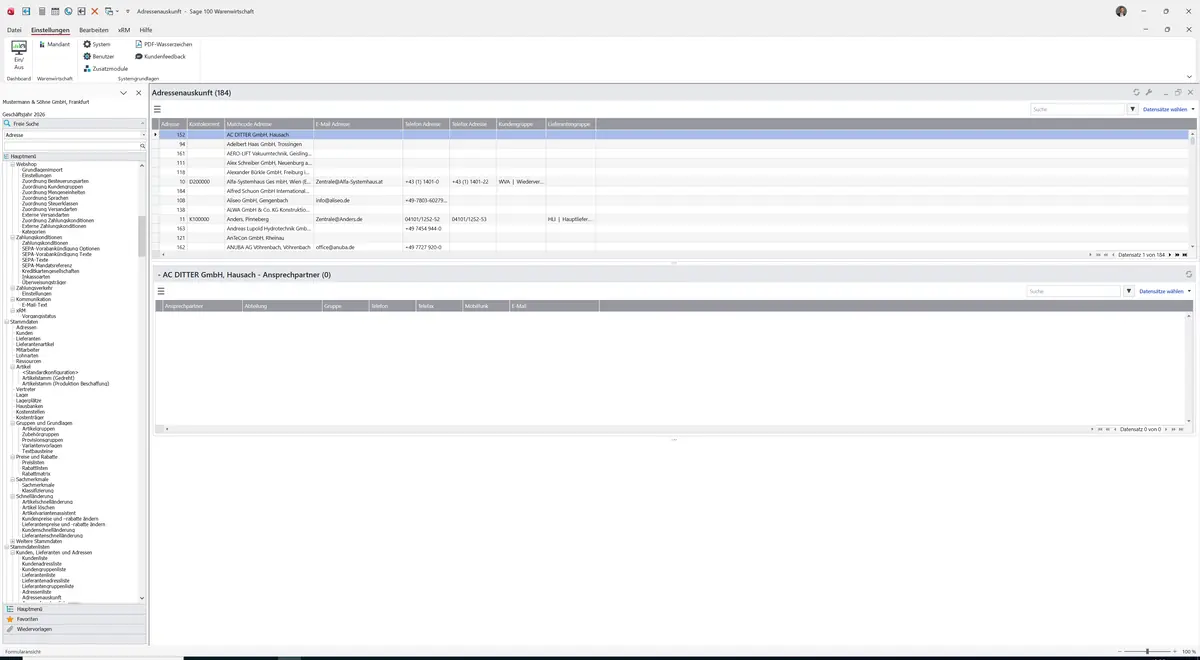Collapse the navigation pane chevron
Image resolution: width=1200 pixels, height=660 pixels.
(123, 92)
